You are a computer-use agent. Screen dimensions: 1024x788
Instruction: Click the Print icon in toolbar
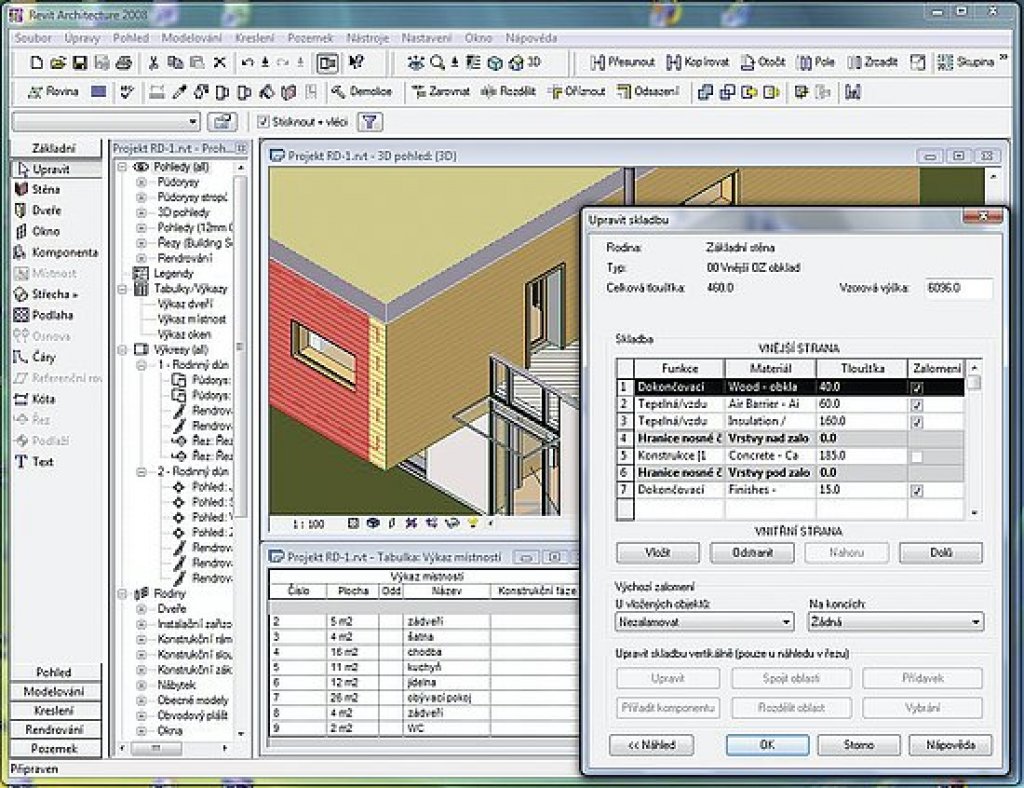pos(123,63)
